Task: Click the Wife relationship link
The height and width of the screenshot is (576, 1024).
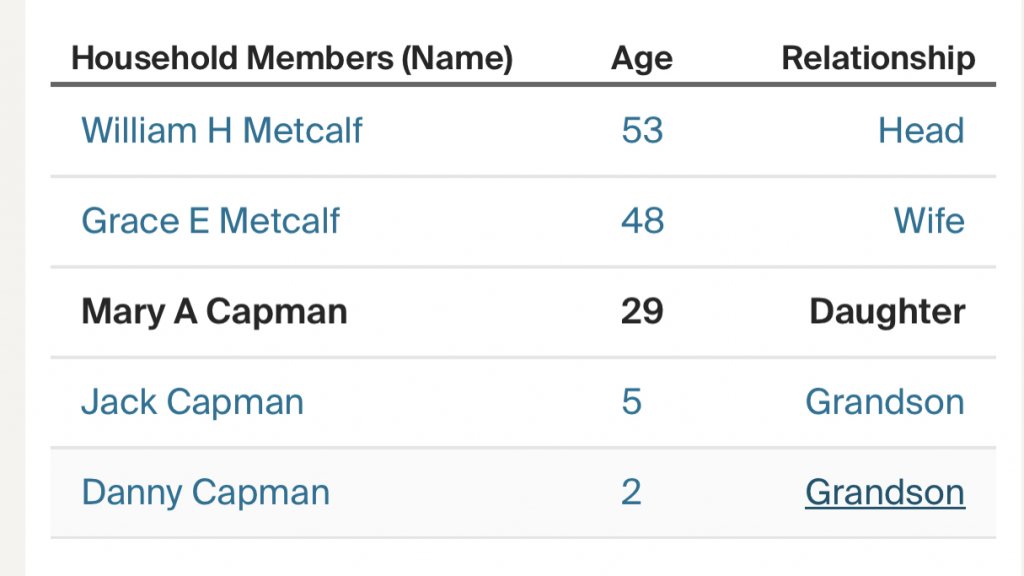Action: 929,221
